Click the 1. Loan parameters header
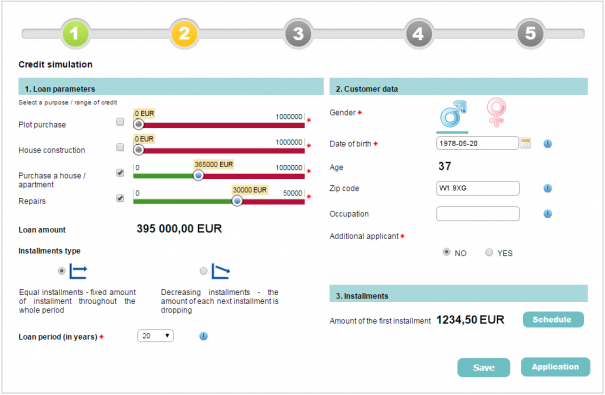The image size is (605, 395). 171,87
